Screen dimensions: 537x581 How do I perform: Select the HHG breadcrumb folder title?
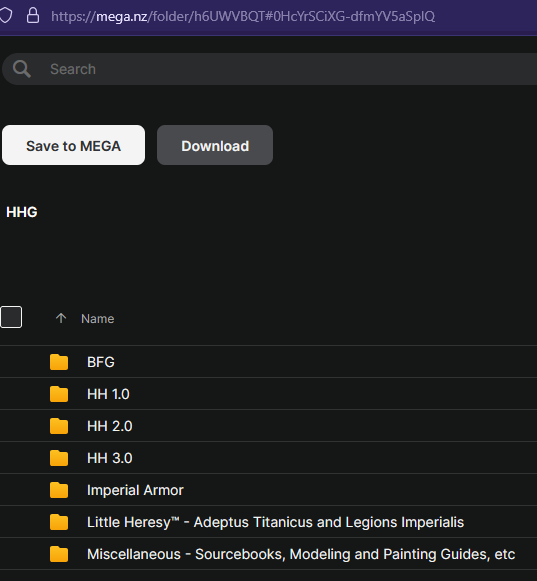(22, 212)
